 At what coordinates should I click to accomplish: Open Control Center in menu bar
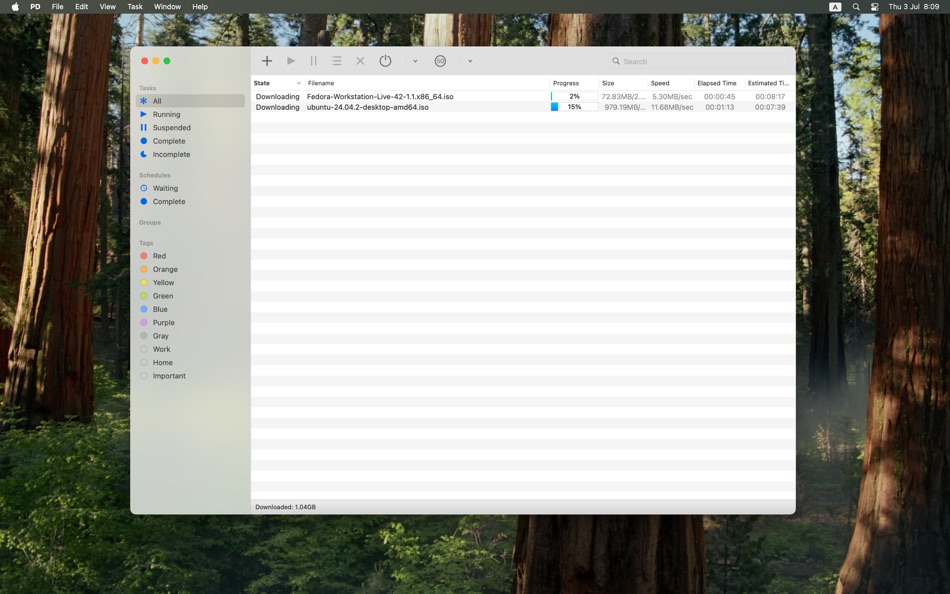(875, 7)
